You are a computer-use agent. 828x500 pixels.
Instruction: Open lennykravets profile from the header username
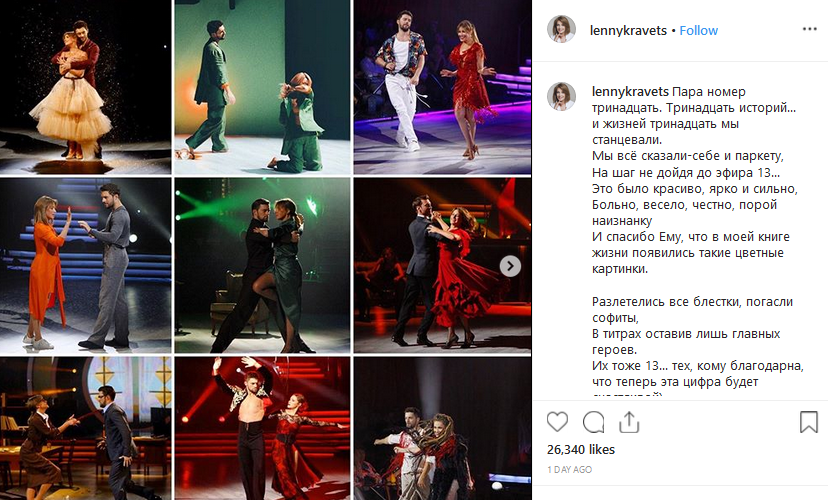pos(628,31)
